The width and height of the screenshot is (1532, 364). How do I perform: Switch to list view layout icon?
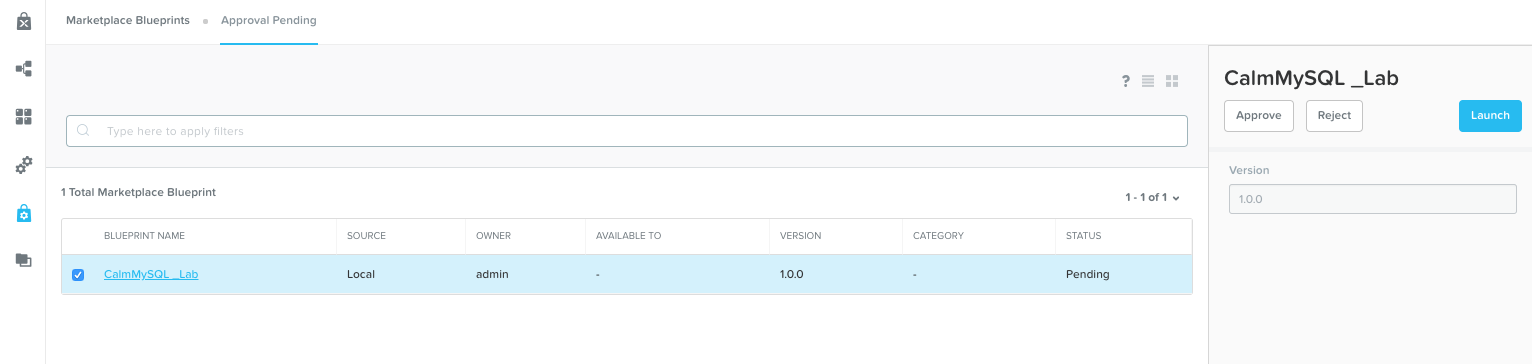[x=1148, y=81]
